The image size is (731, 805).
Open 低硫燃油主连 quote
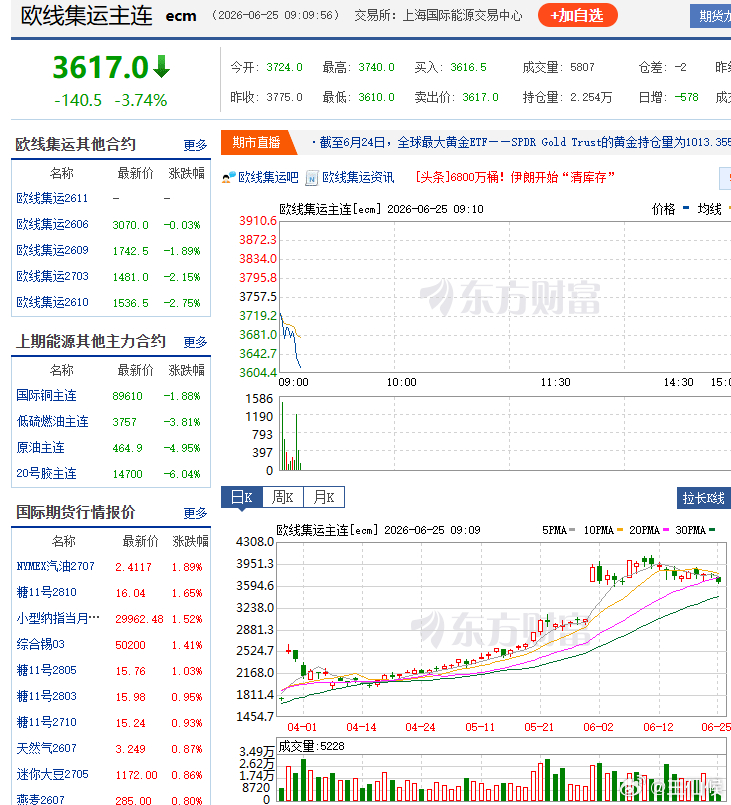point(52,421)
